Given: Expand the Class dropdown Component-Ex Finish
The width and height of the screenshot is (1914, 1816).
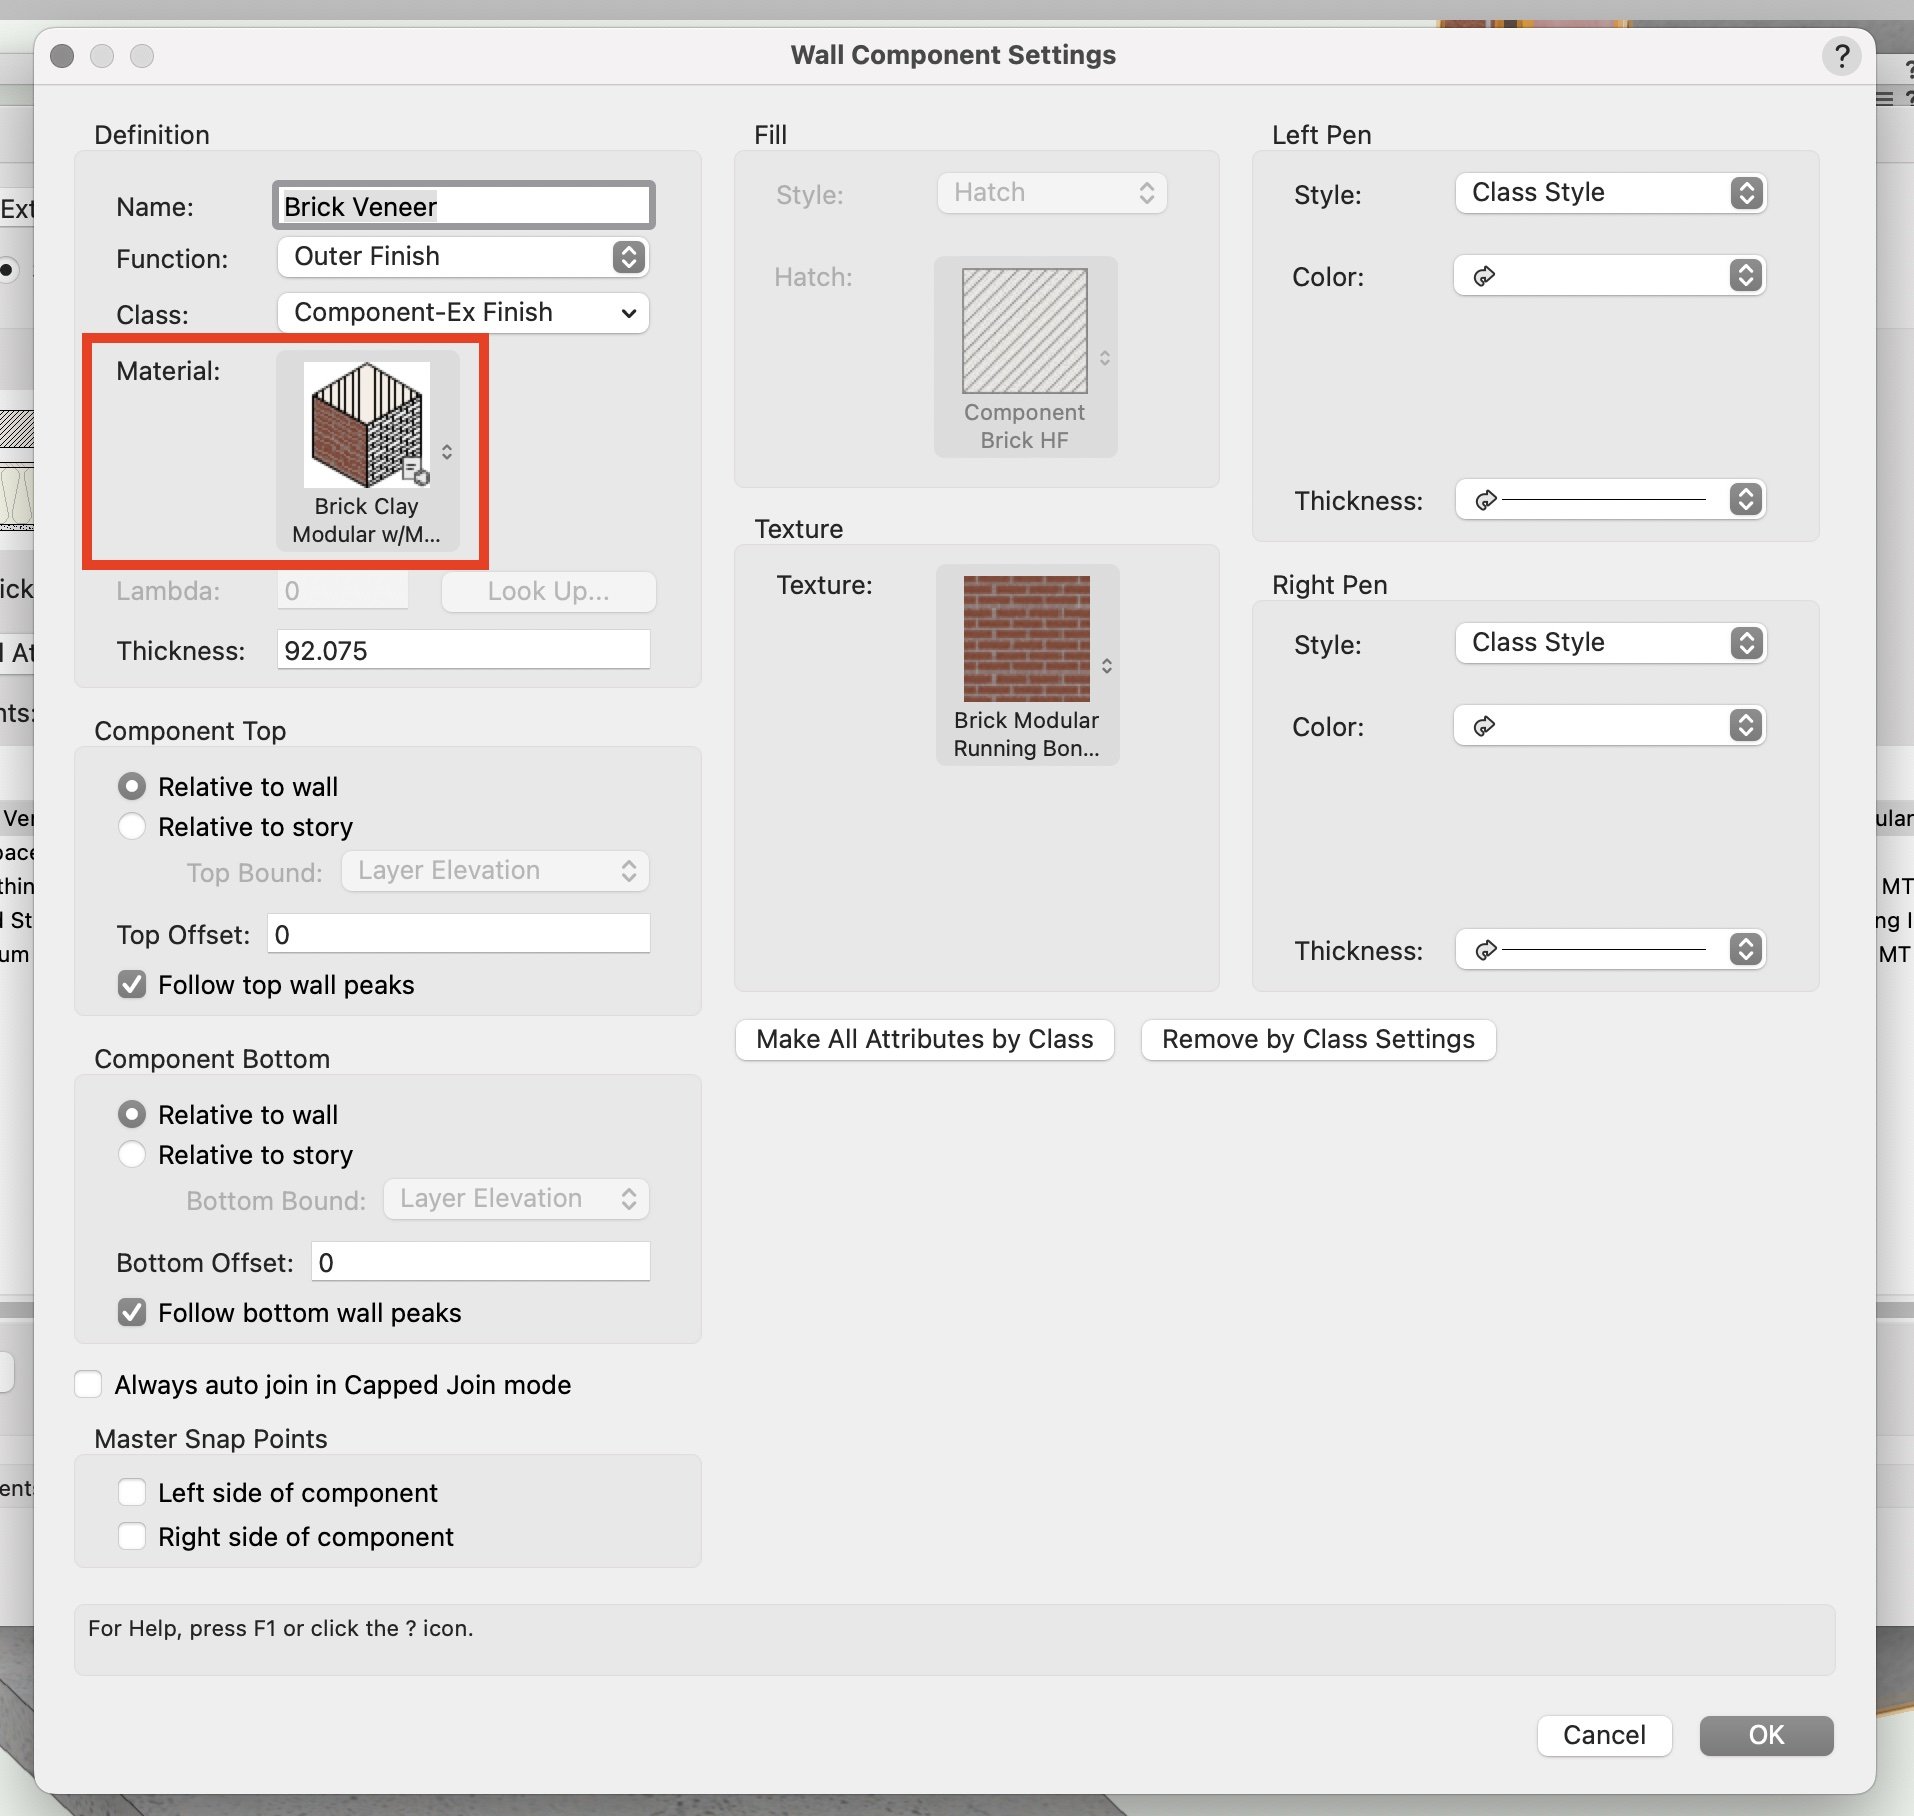Looking at the screenshot, I should point(463,313).
